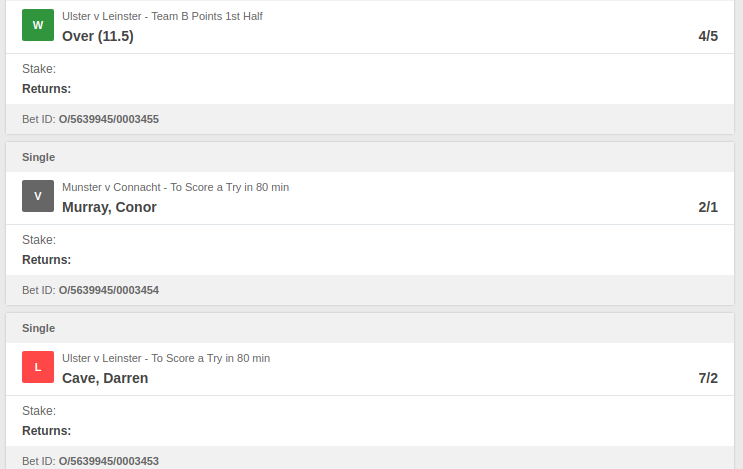Click the 2/1 odds for Murray
The height and width of the screenshot is (469, 743).
pyautogui.click(x=708, y=207)
